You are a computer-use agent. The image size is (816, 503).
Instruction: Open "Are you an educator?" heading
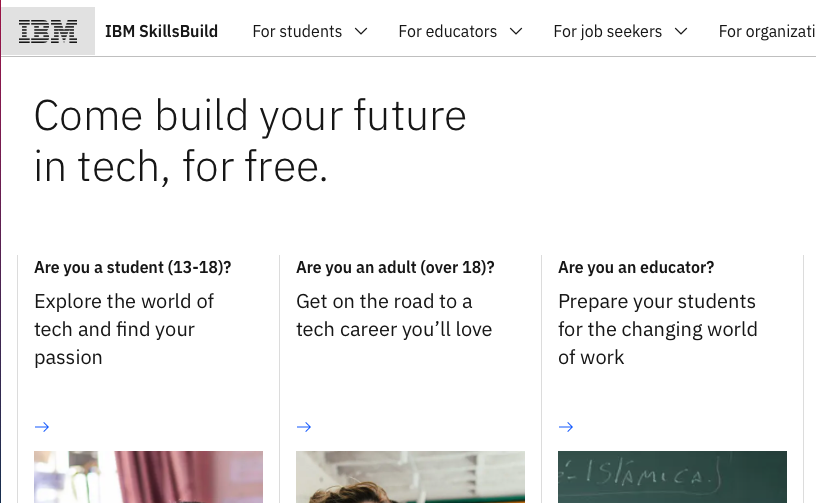pyautogui.click(x=636, y=268)
